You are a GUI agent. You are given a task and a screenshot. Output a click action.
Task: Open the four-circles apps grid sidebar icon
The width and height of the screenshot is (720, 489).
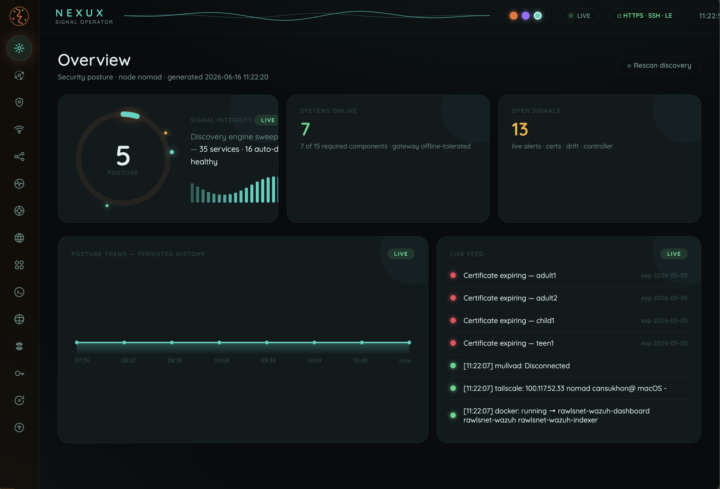pos(19,265)
